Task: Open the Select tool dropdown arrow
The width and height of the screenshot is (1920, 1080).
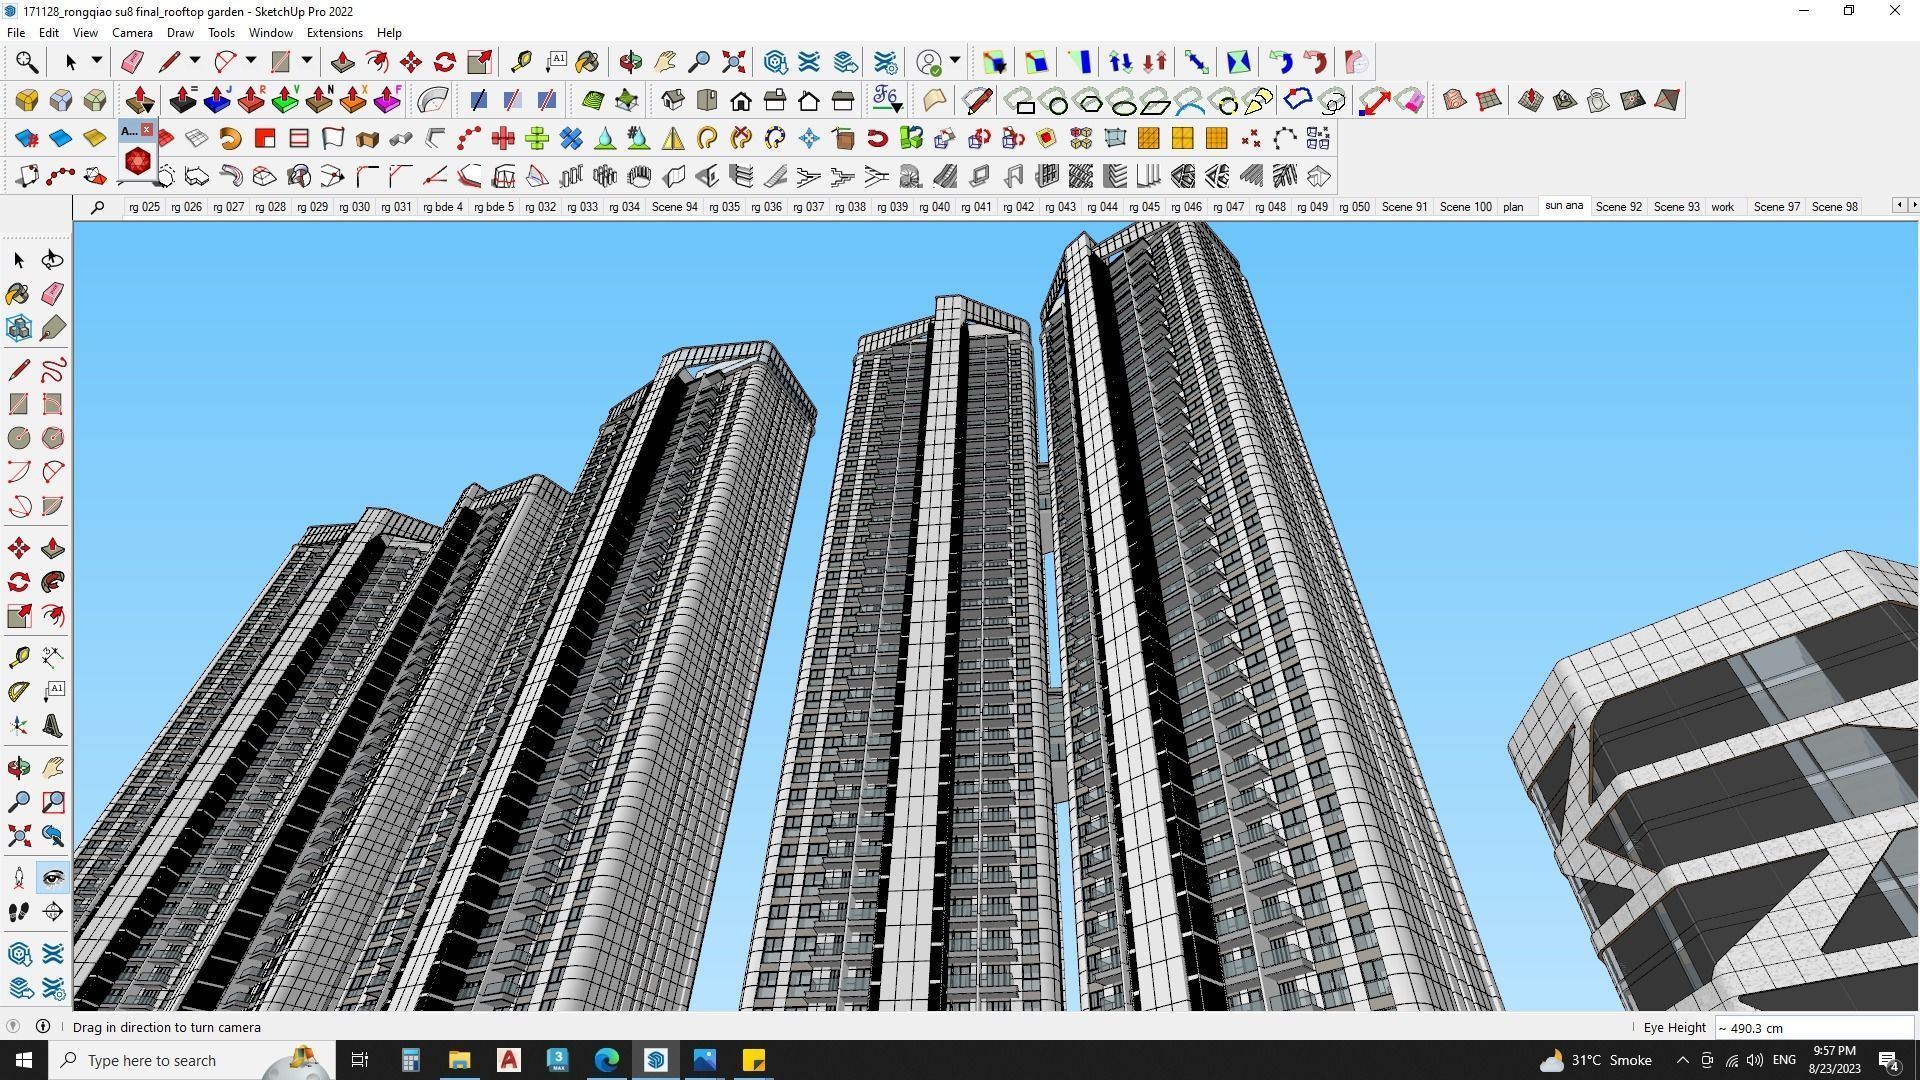Action: [x=97, y=61]
